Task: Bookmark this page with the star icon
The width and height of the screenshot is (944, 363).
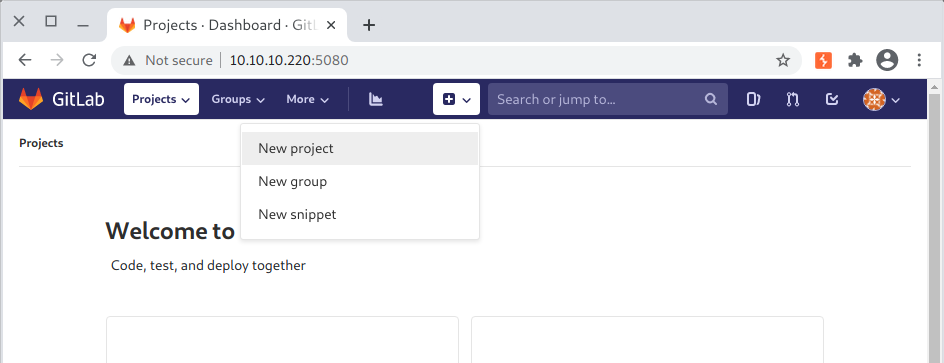Action: click(783, 60)
